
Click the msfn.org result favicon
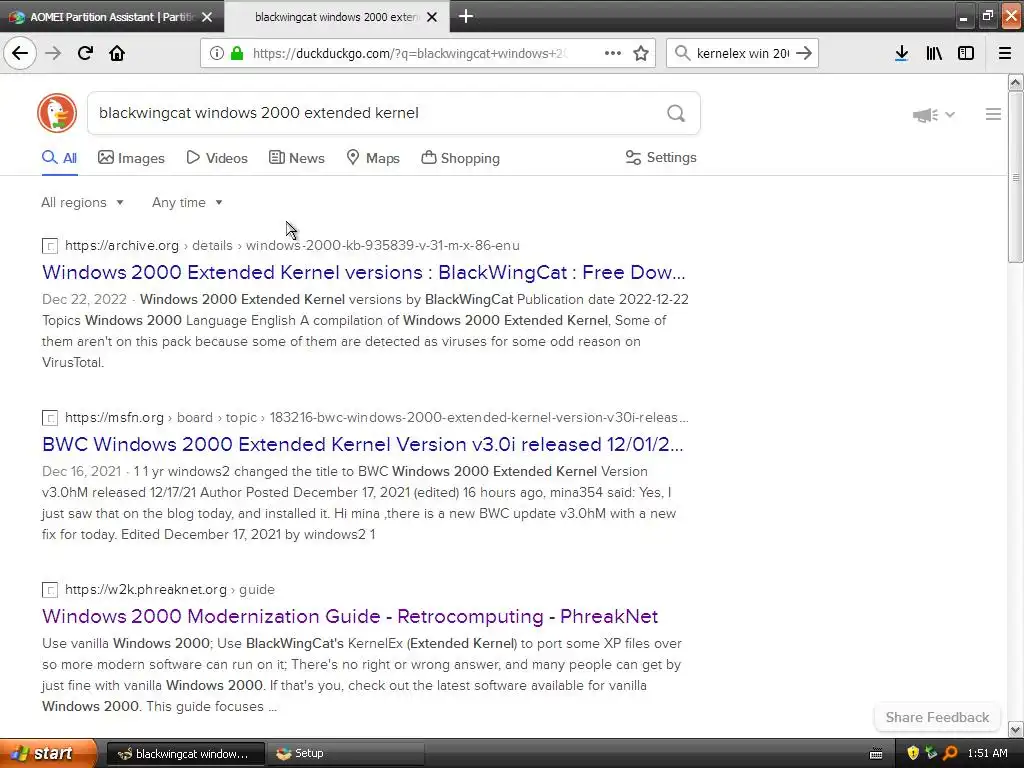(50, 418)
